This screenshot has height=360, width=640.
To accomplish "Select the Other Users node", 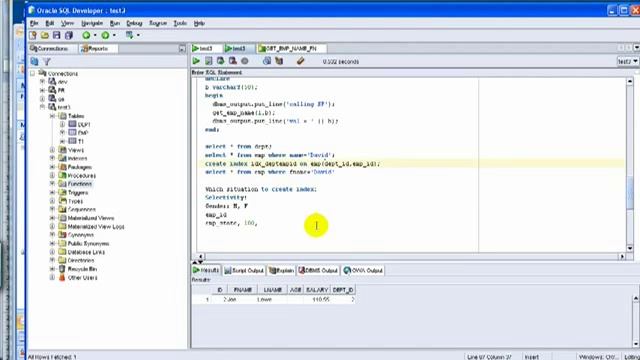I will tap(82, 278).
